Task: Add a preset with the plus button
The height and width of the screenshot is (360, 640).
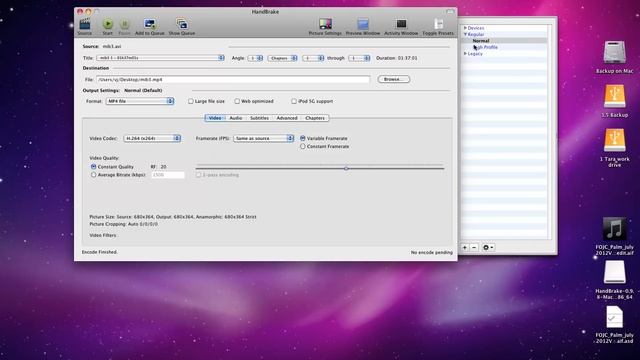Action: click(x=465, y=247)
